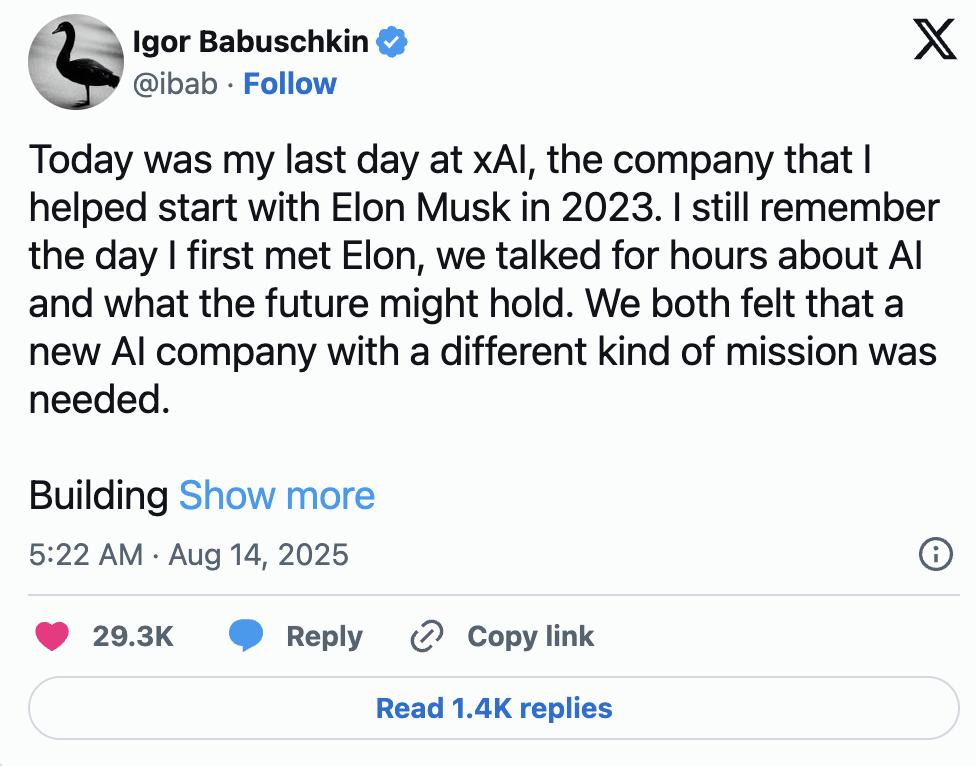
Task: Click the Copy link text label
Action: [x=530, y=637]
